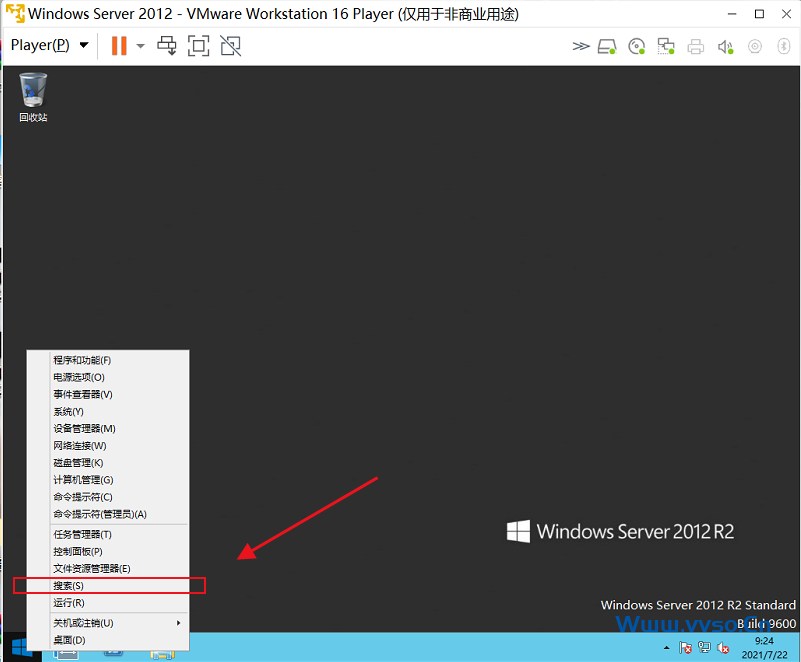Open the Player(P) dropdown menu
The image size is (801, 662).
pos(49,45)
